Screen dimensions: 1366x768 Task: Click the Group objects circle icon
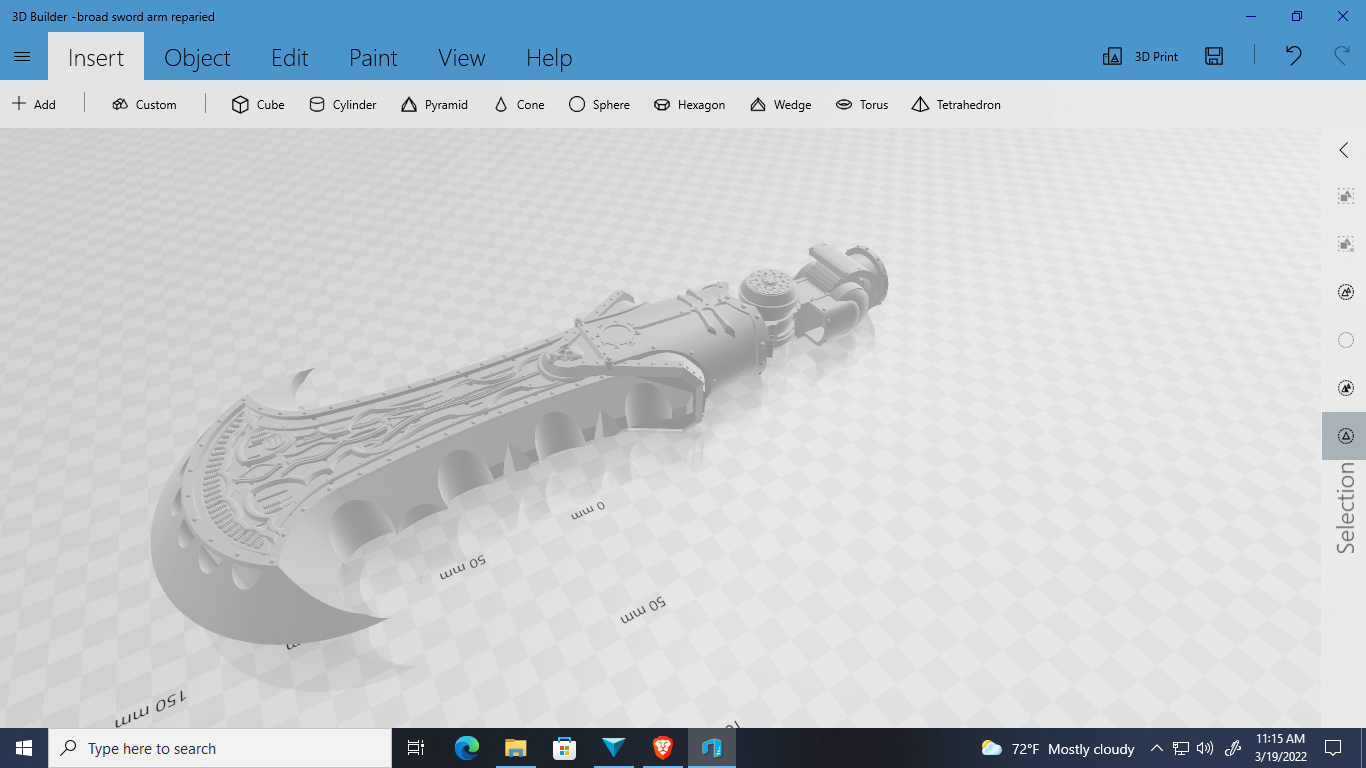coord(1346,292)
